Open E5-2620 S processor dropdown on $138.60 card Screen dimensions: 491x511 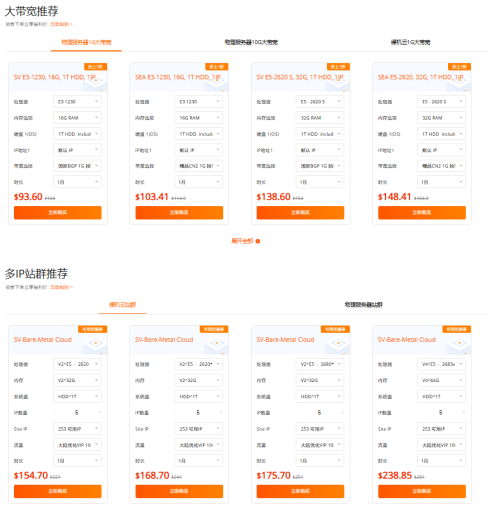point(320,102)
